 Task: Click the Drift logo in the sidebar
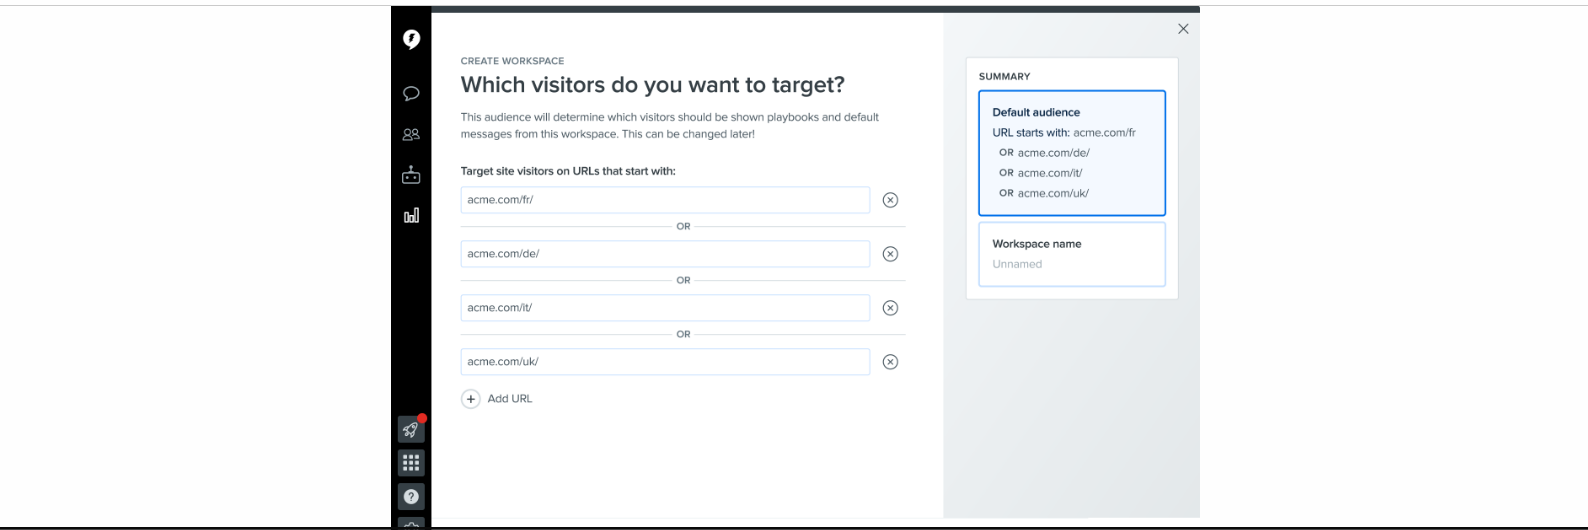(411, 39)
